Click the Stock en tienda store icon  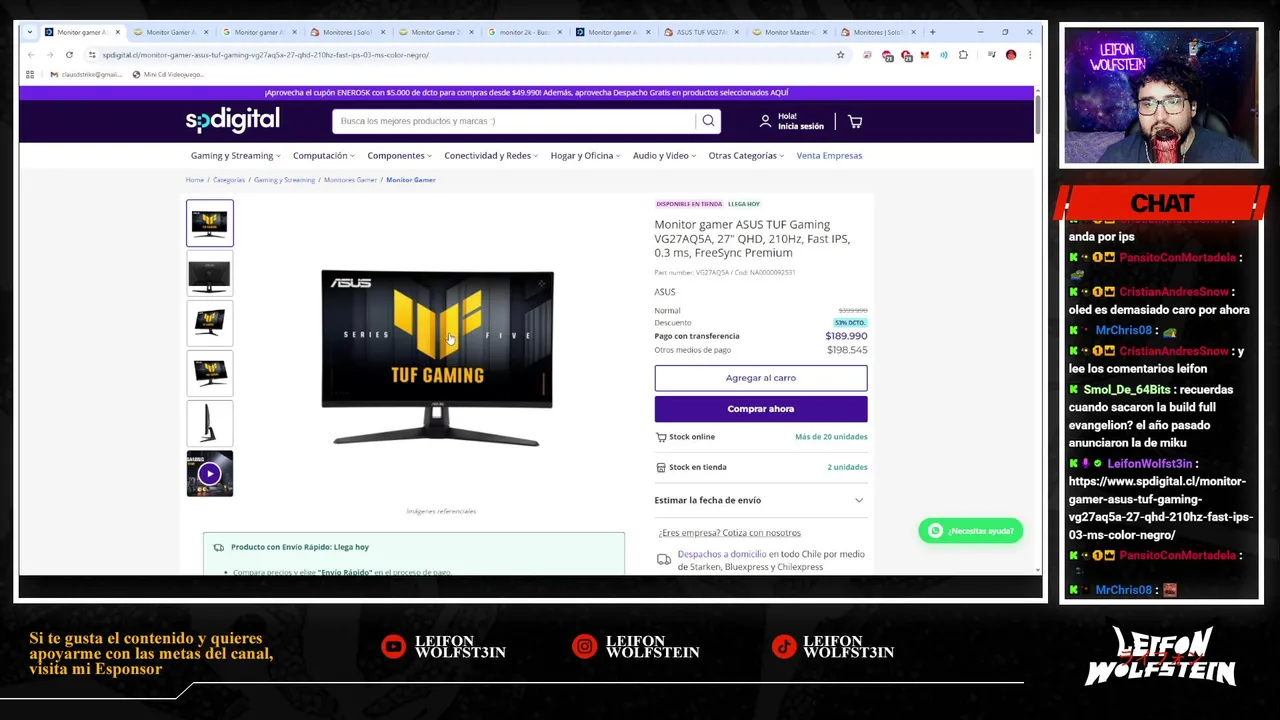(661, 467)
